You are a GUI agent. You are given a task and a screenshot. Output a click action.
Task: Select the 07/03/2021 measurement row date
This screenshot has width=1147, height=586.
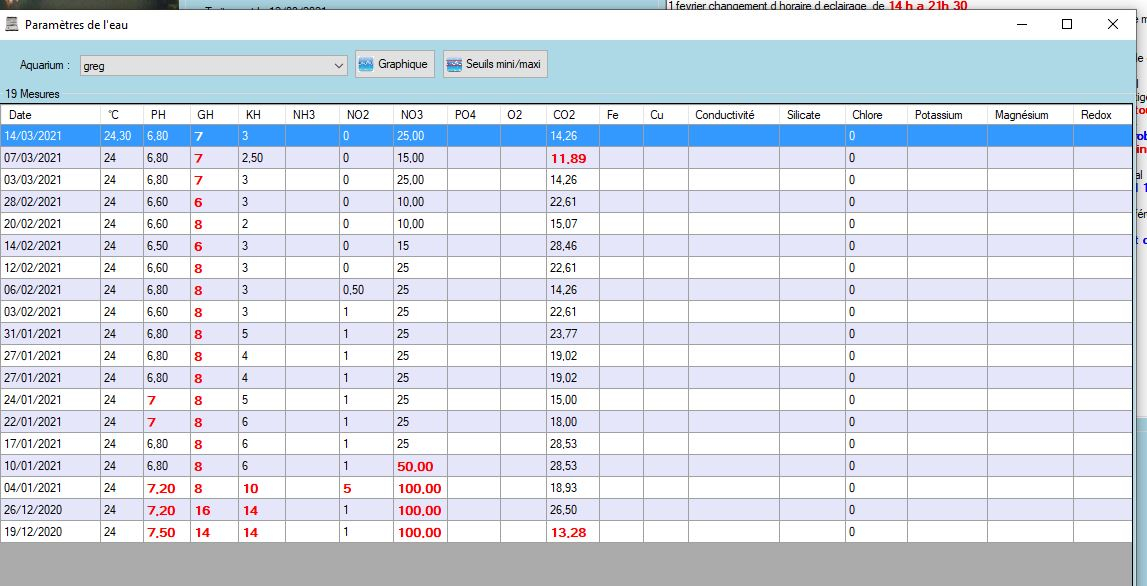(x=50, y=158)
